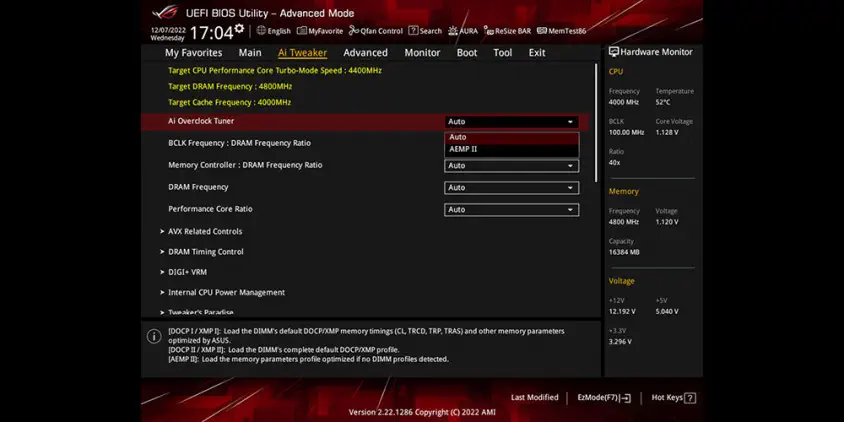Expand AVX Related Controls

click(205, 231)
